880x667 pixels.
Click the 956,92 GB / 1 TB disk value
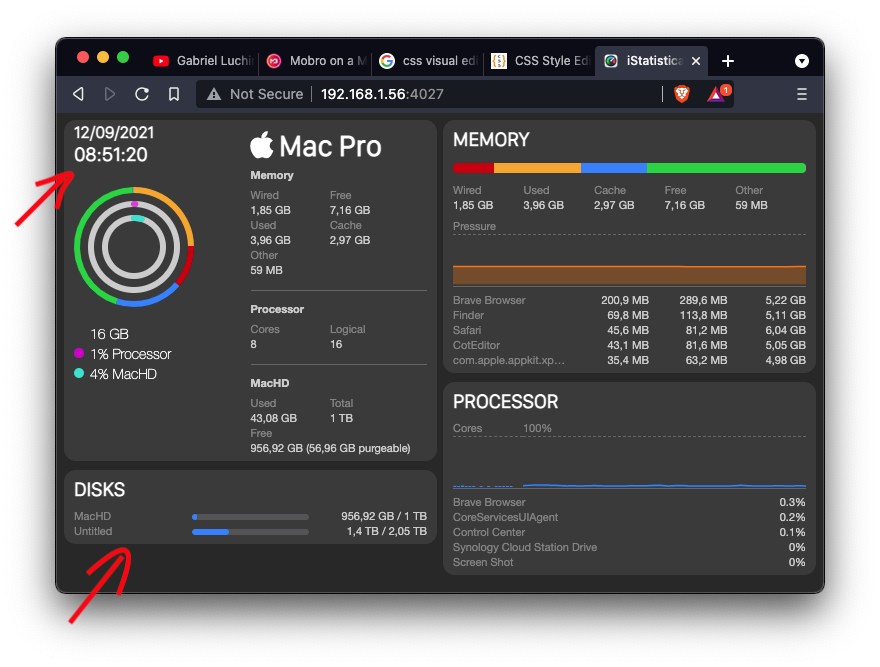click(x=384, y=517)
